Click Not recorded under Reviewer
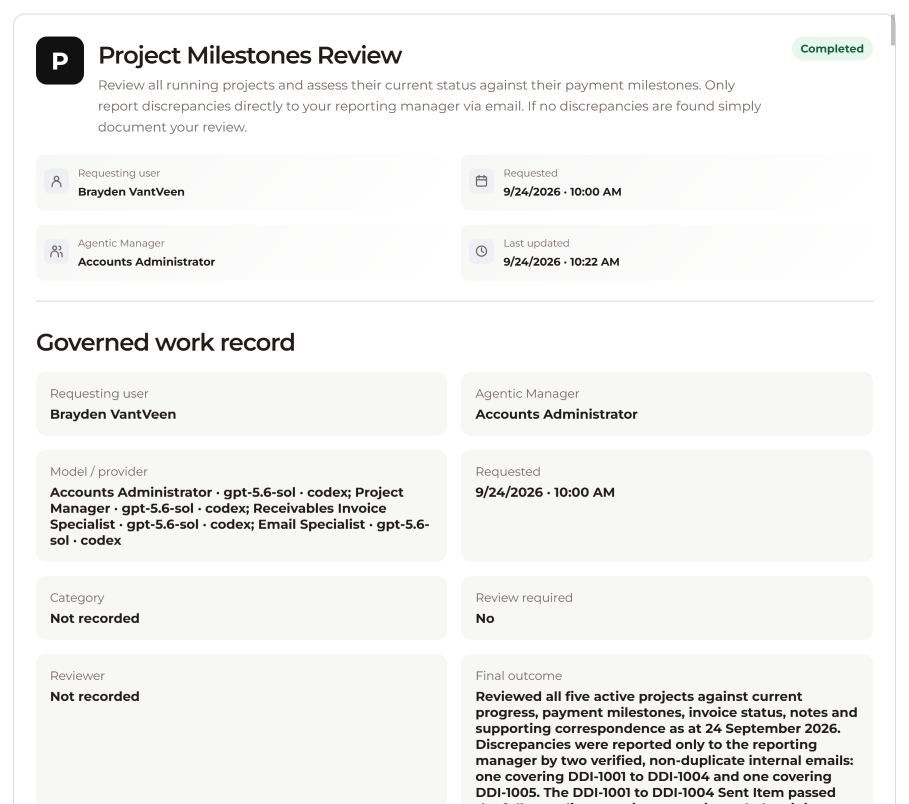This screenshot has width=909, height=804. pos(94,697)
